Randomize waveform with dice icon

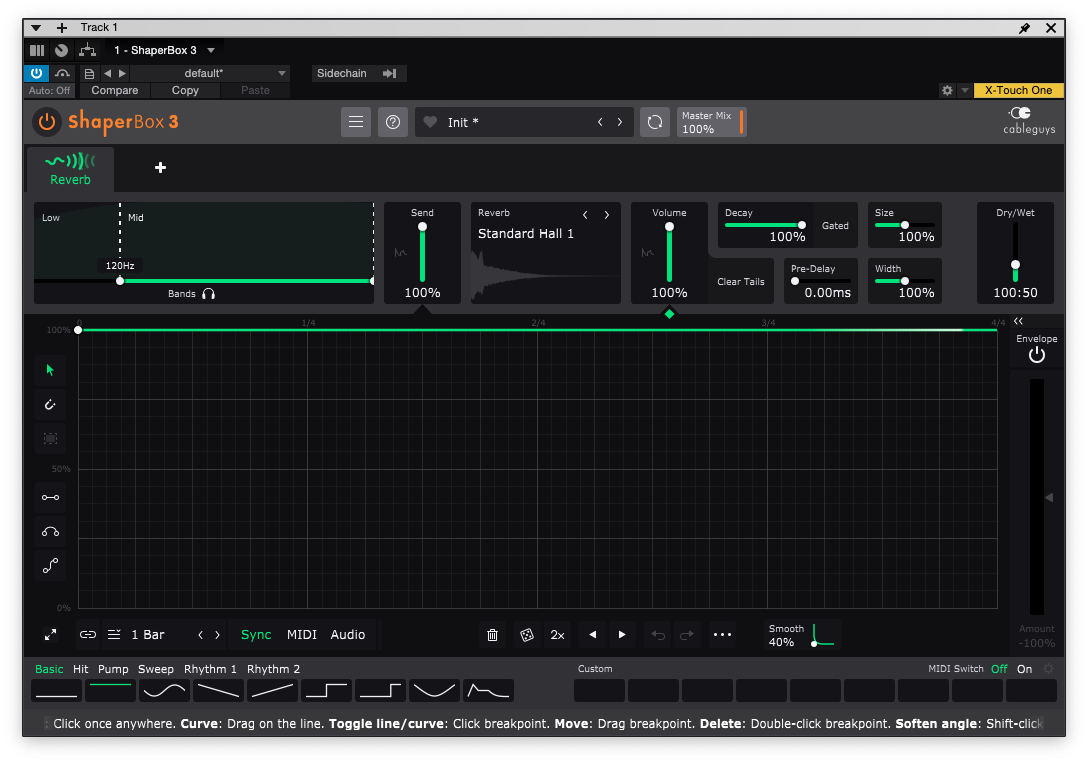[x=527, y=635]
